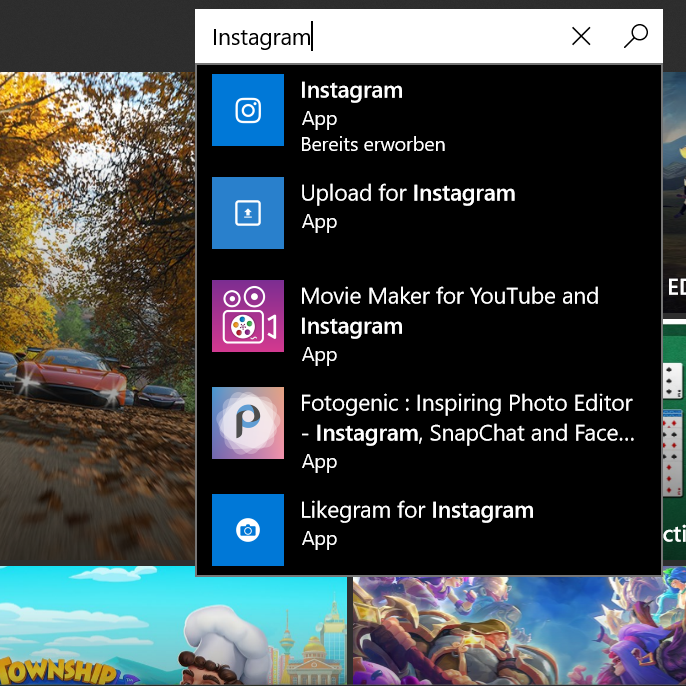Open the solitaire cards tile

674,442
